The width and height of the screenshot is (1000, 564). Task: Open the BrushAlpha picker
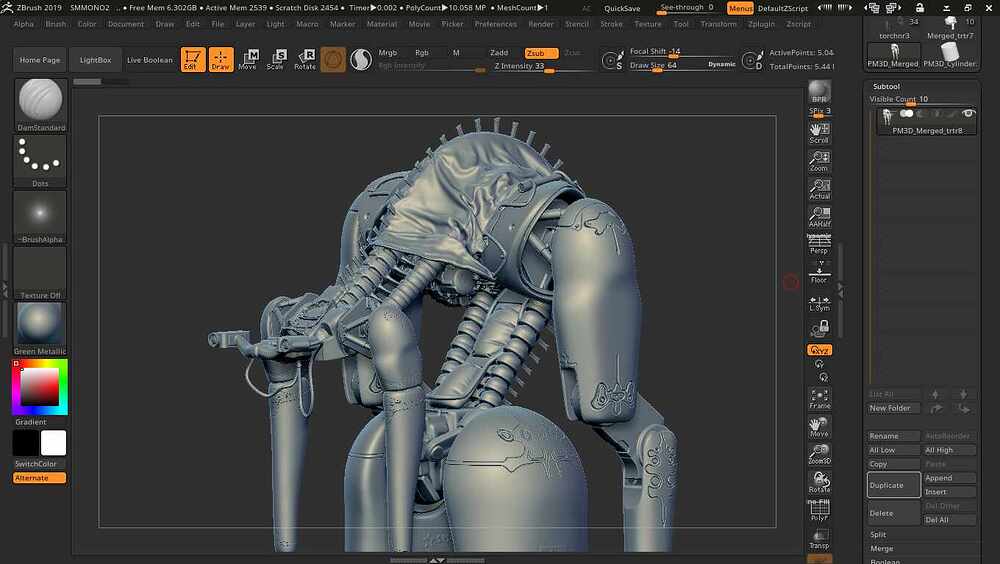40,217
